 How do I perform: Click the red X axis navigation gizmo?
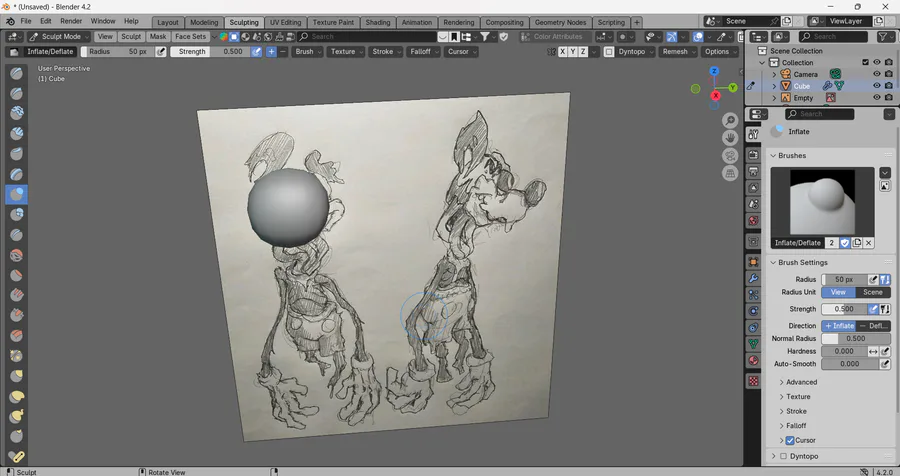click(x=715, y=96)
